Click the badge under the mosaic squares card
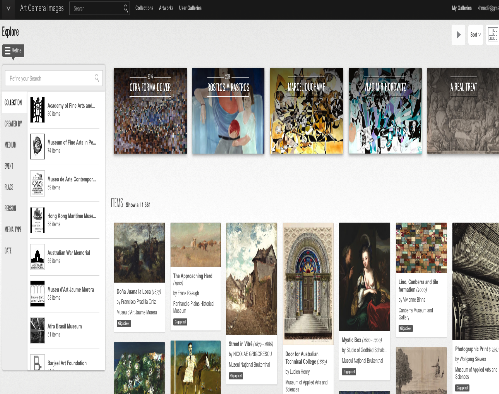The image size is (499, 394). point(406,328)
